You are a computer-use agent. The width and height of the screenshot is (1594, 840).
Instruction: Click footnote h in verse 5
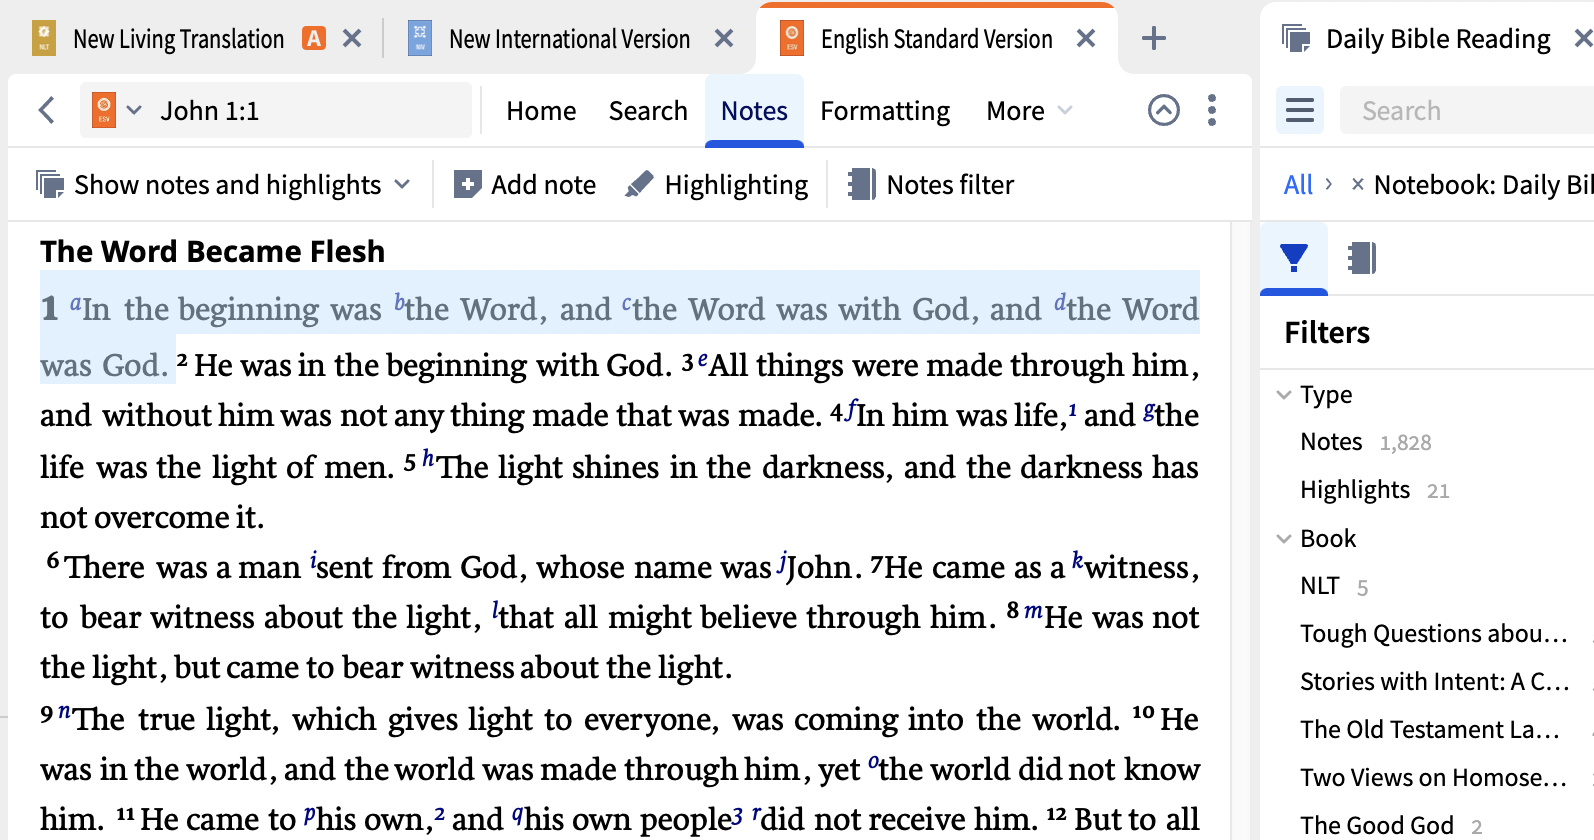click(428, 458)
